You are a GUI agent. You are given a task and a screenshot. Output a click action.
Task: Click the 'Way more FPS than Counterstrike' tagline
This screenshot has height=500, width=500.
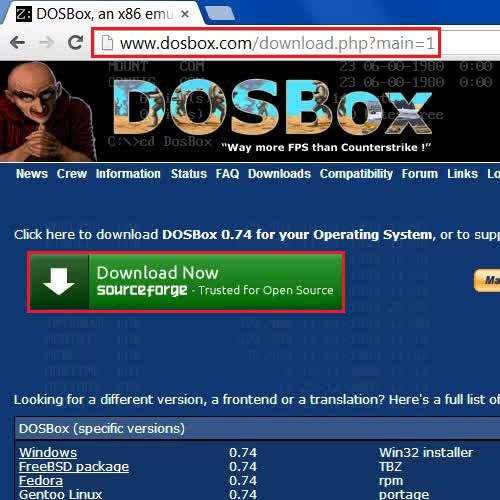point(326,147)
